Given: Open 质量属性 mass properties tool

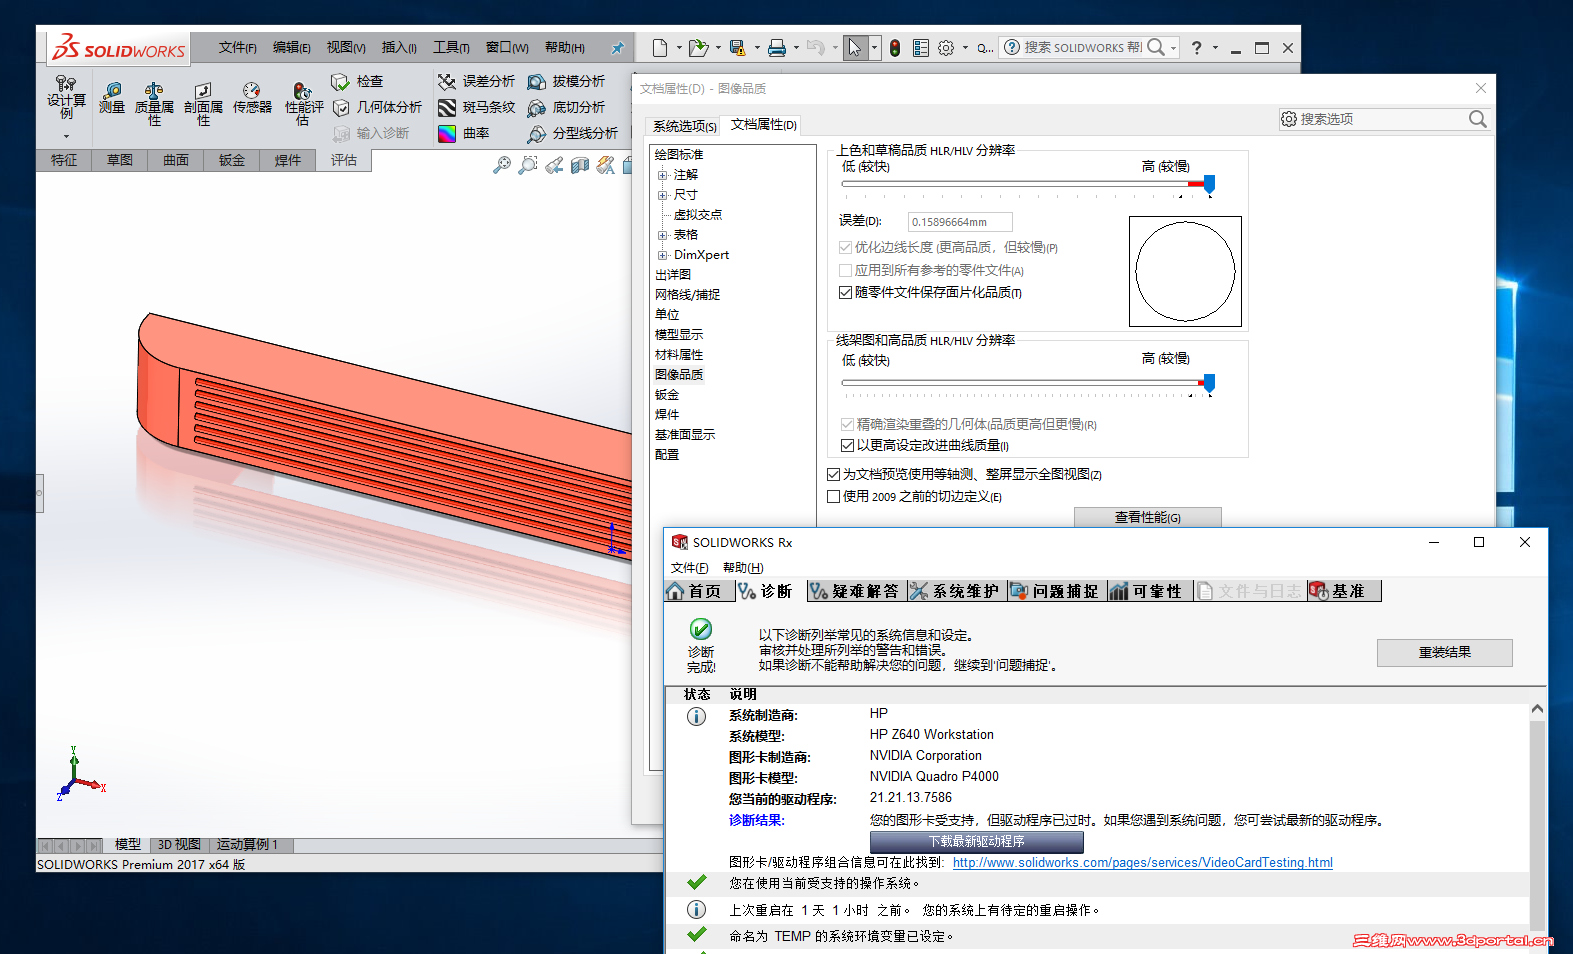Looking at the screenshot, I should tap(154, 104).
